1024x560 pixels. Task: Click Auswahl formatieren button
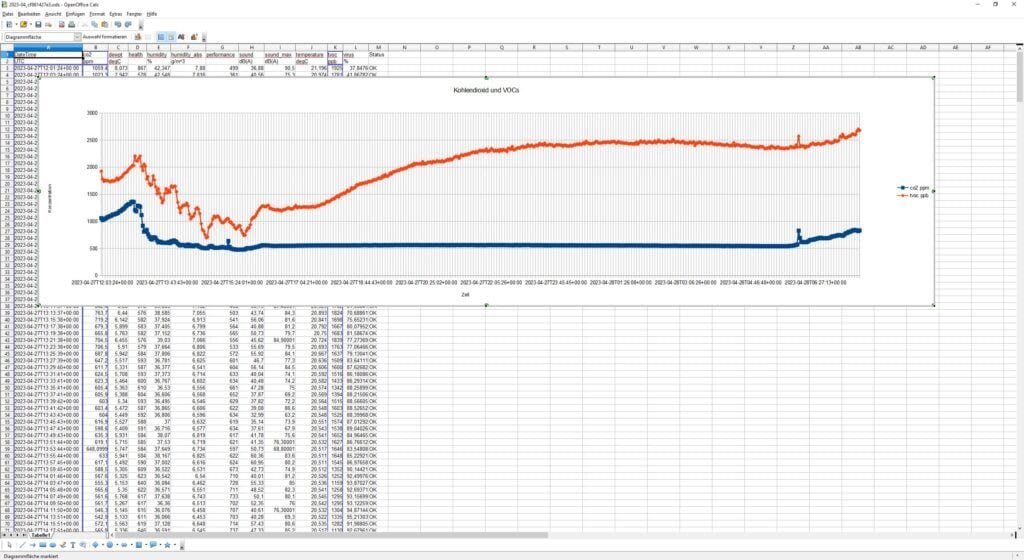coord(104,37)
